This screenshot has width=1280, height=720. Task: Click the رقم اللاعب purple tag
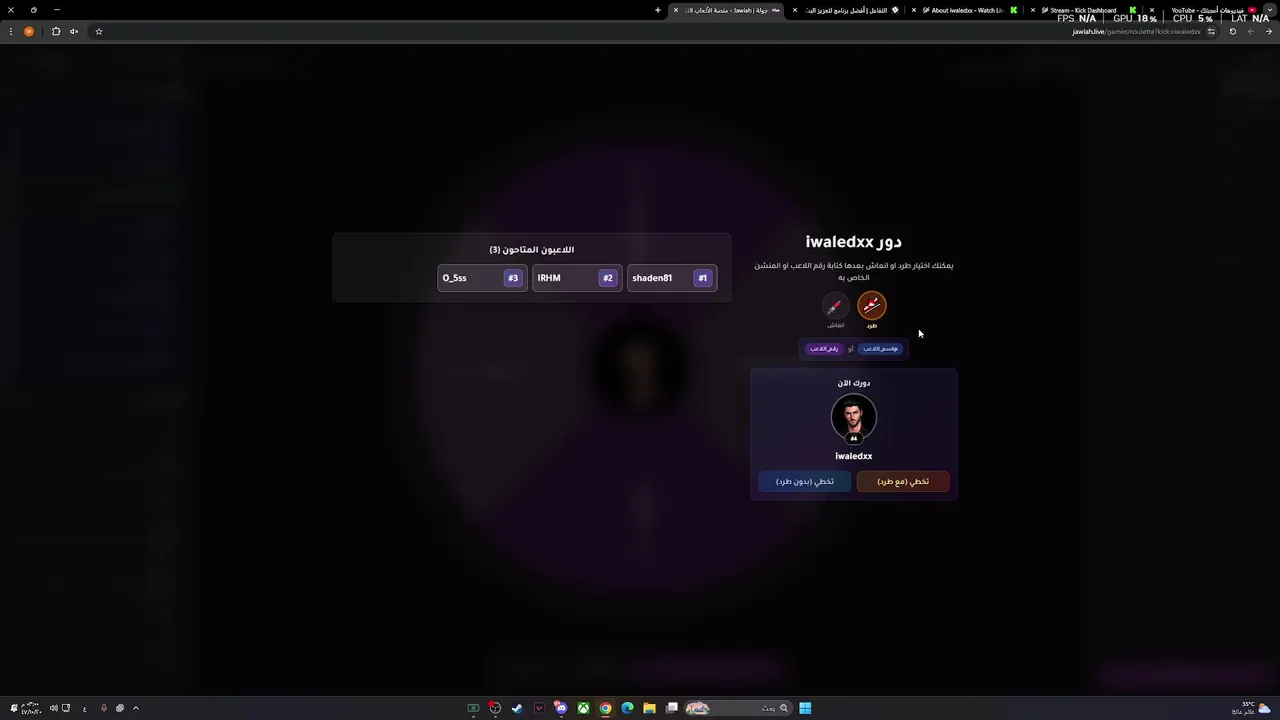pos(824,349)
